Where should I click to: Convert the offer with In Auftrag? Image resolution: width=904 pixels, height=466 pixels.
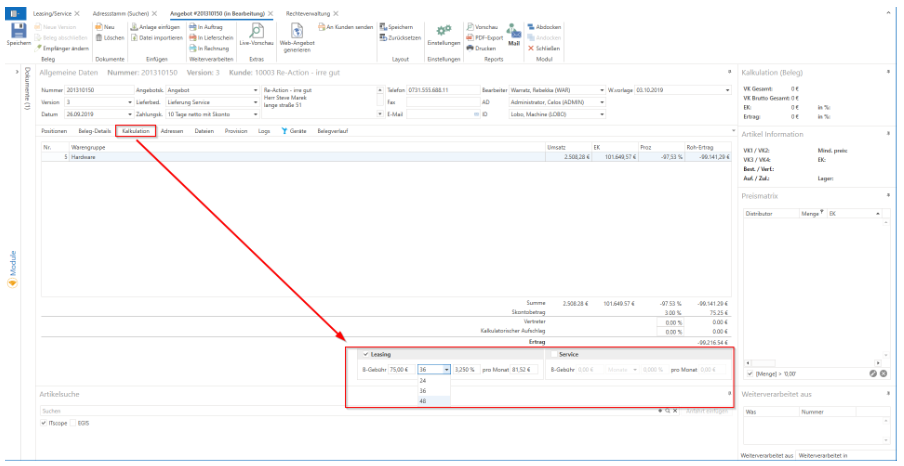tap(205, 26)
